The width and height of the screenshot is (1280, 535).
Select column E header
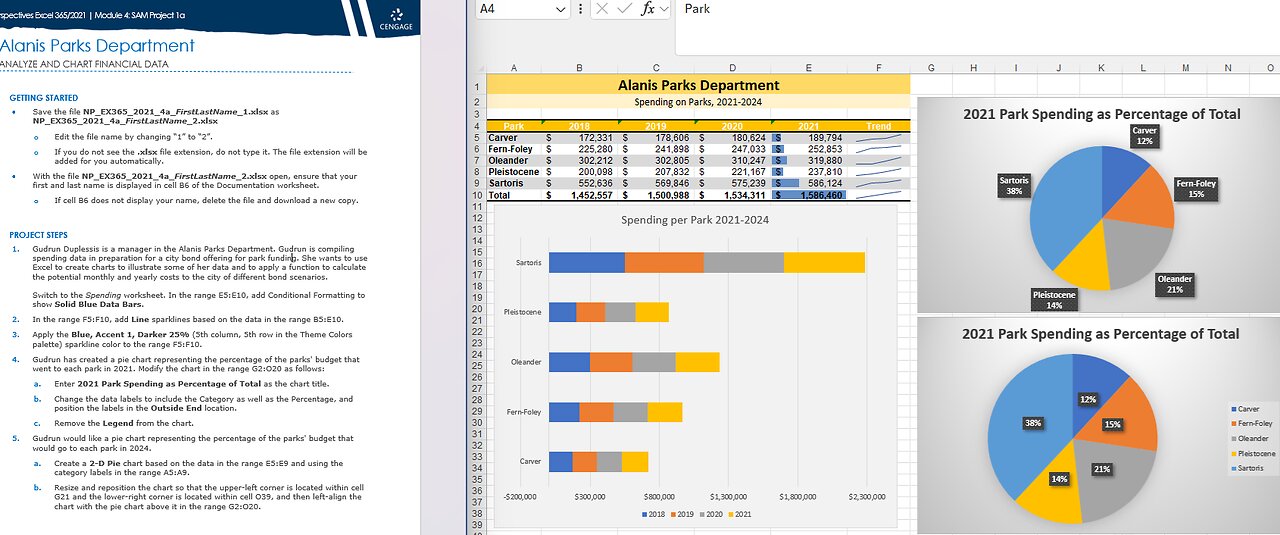[808, 68]
